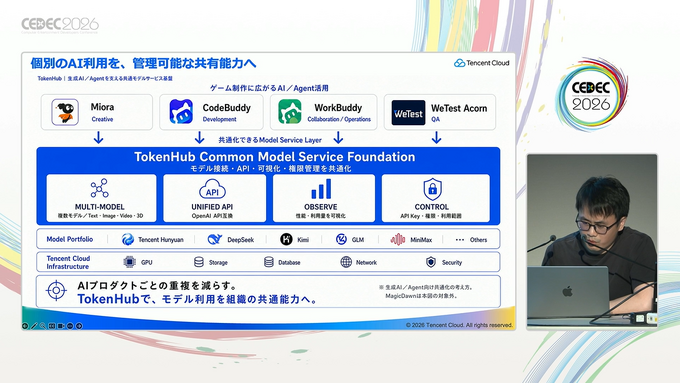Click the slide title '個別のAI利用を、管理可能な共有能力へ'
The image size is (680, 383).
tap(143, 63)
